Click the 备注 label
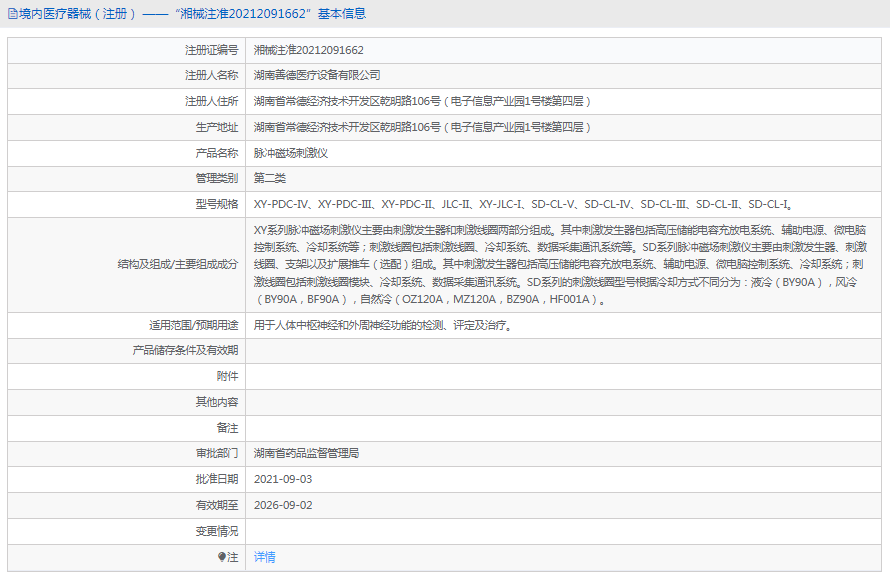The height and width of the screenshot is (580, 890). [227, 428]
